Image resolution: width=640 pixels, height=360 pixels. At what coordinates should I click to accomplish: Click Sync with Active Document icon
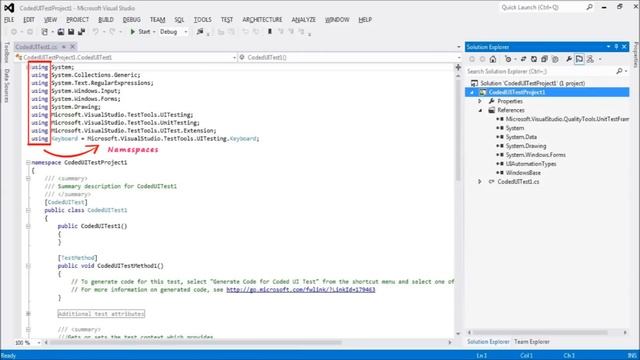523,60
